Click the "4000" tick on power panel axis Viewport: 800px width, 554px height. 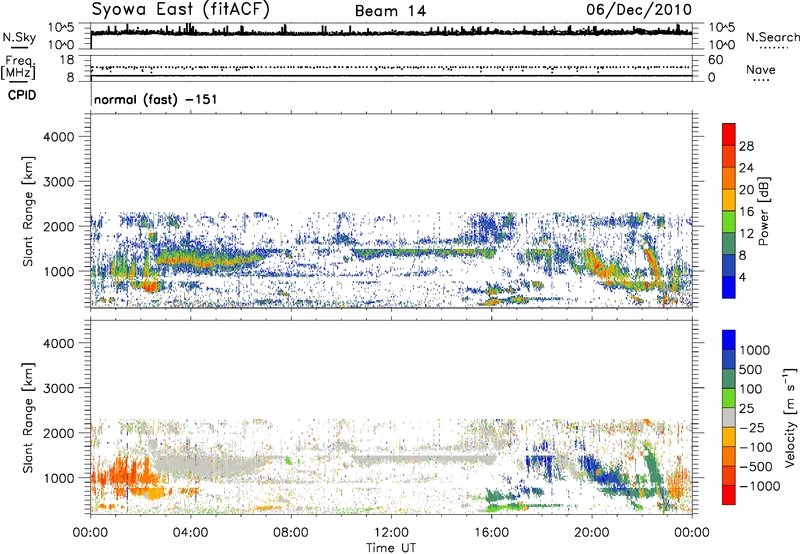[58, 137]
